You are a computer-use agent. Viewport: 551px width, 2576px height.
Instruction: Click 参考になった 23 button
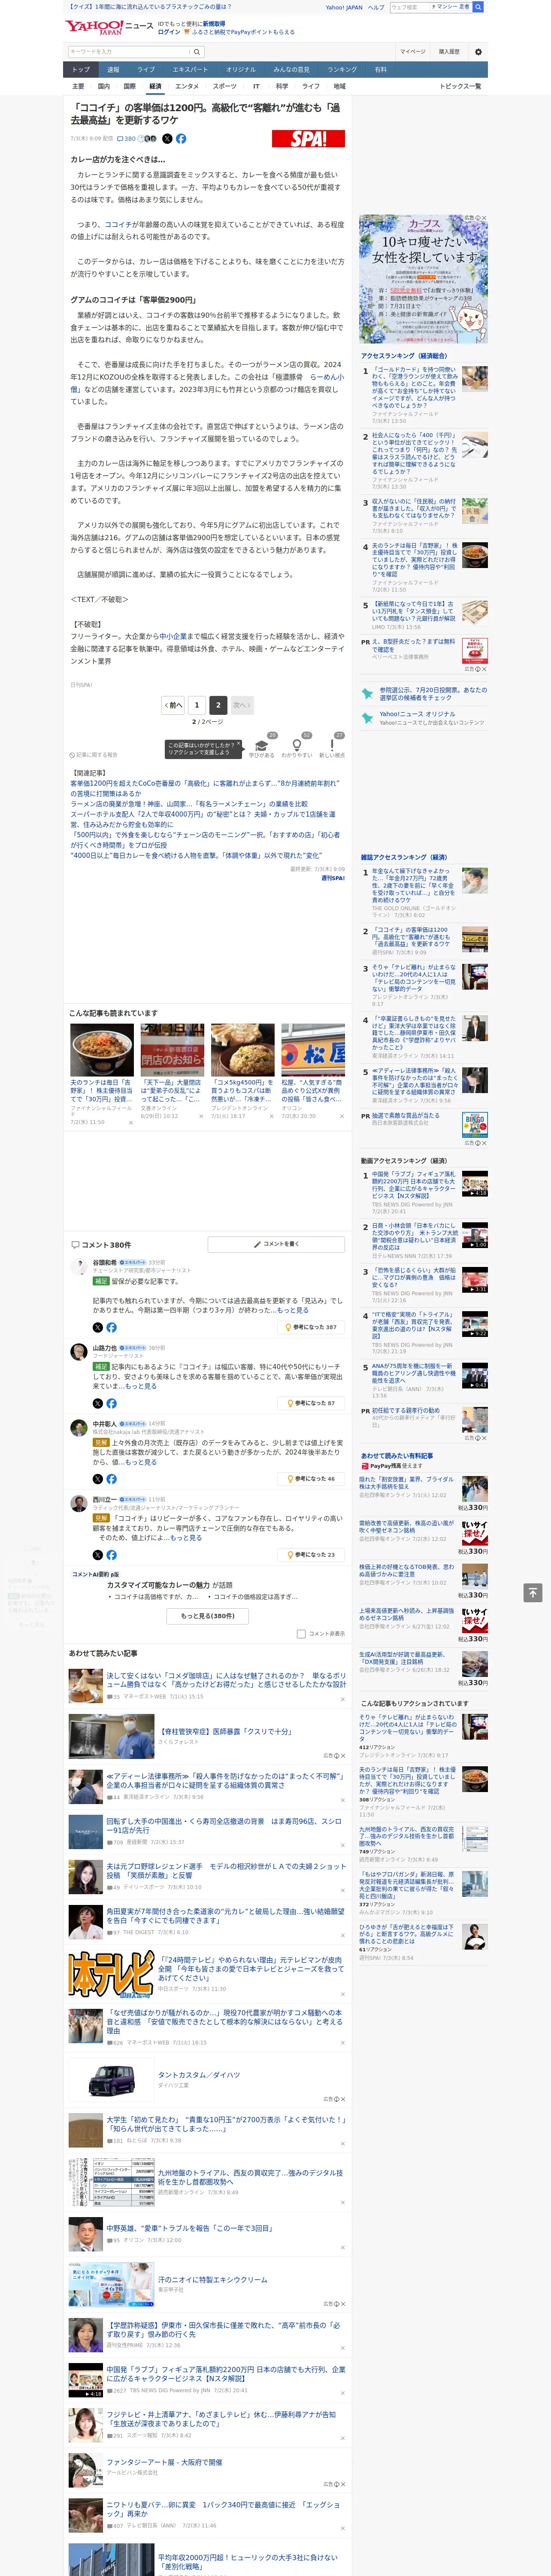311,1554
